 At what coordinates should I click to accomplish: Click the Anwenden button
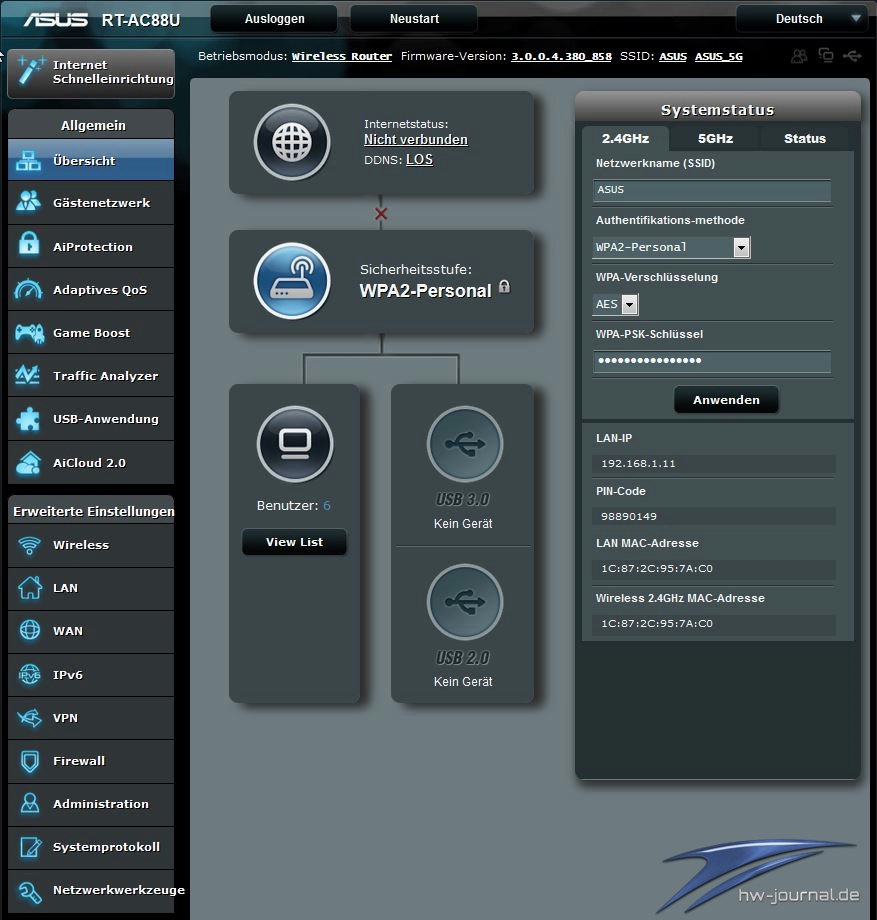(726, 400)
